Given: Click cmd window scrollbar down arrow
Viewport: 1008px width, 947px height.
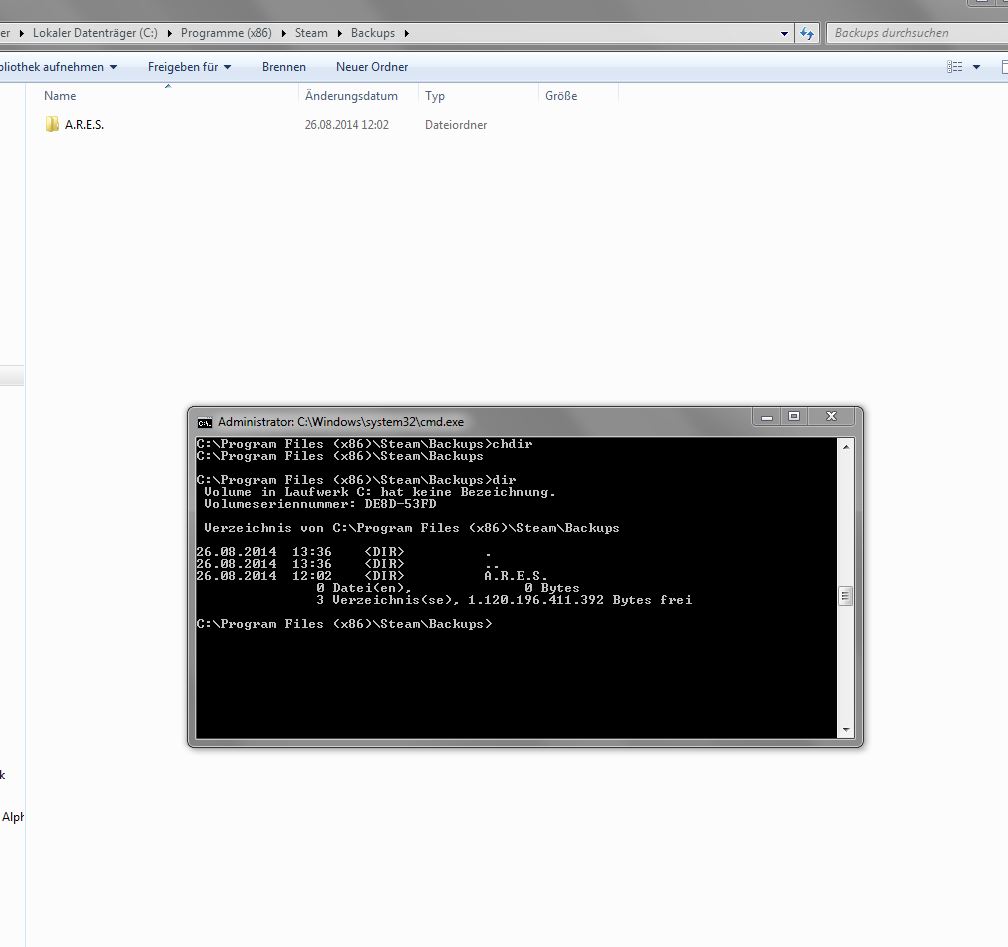Looking at the screenshot, I should [x=846, y=730].
